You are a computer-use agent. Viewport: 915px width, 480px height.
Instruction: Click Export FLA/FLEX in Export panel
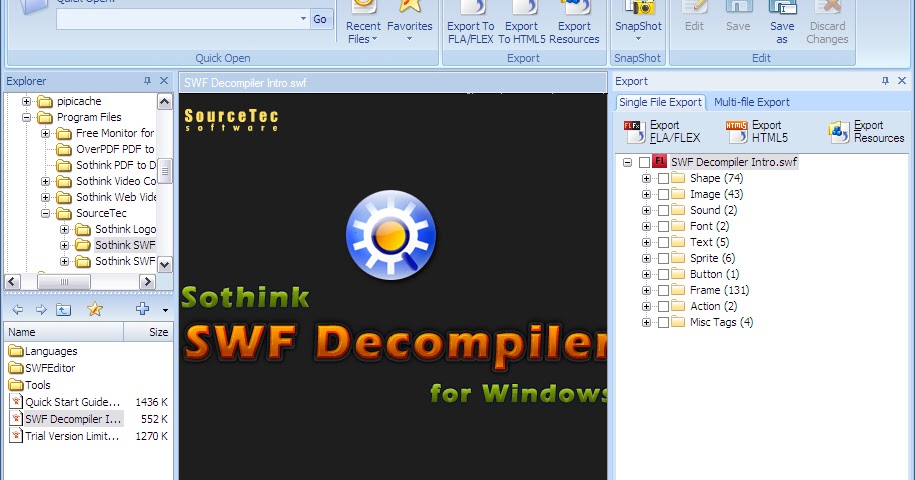pos(663,131)
